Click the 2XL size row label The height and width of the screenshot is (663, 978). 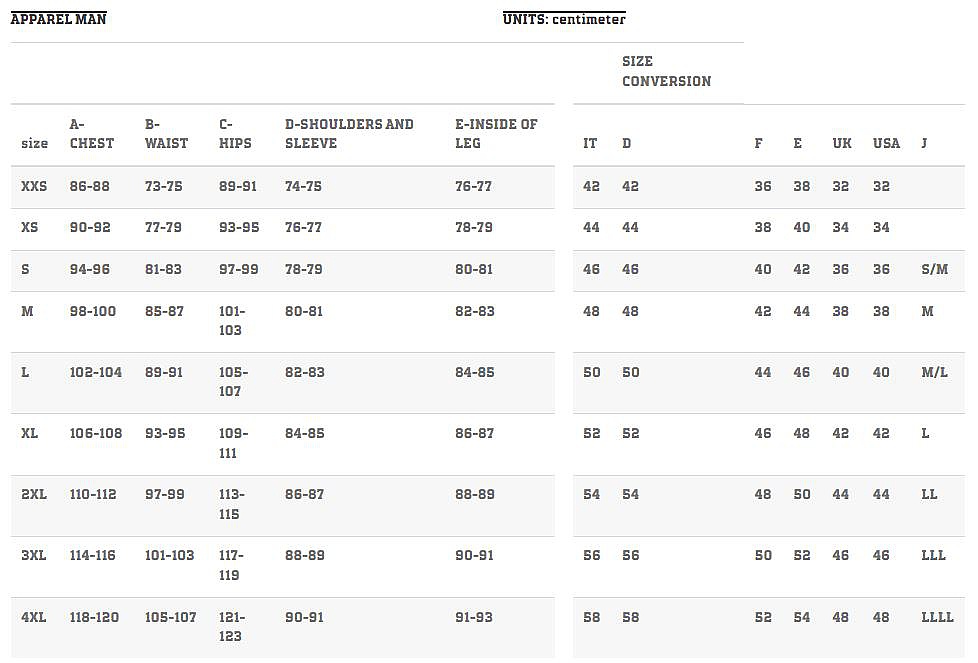pos(34,494)
